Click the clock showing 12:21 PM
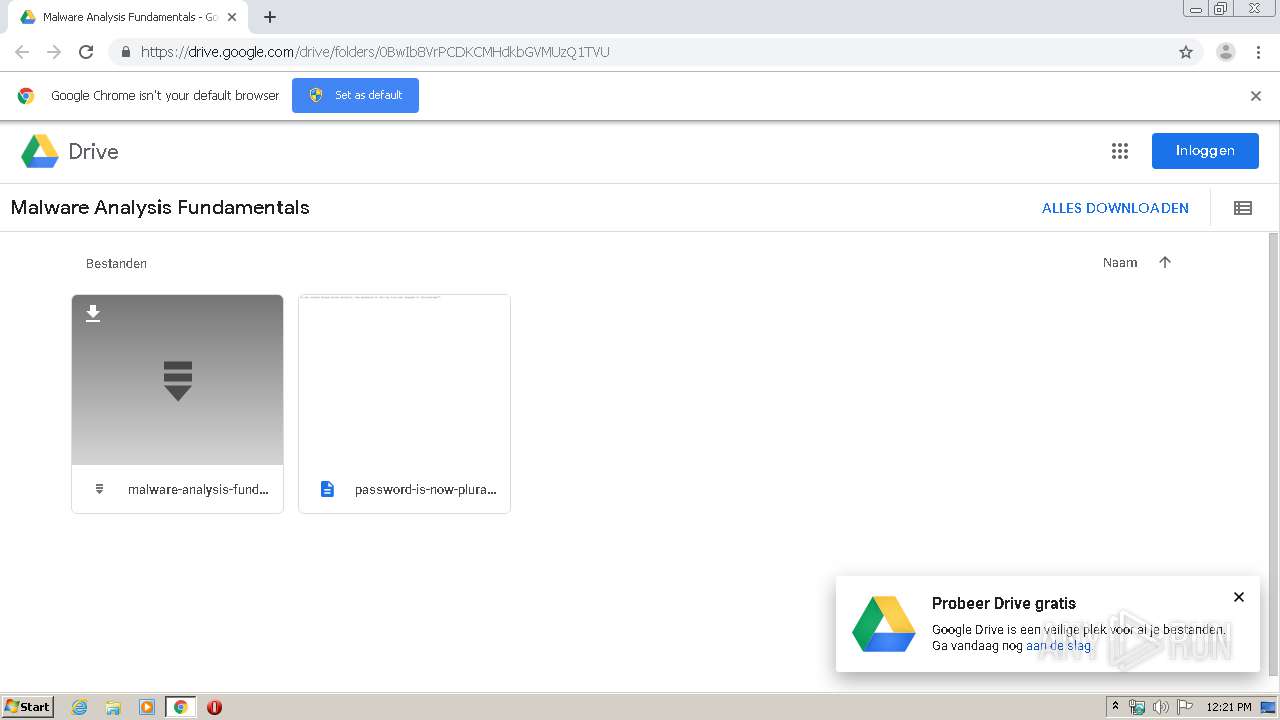Viewport: 1280px width, 720px height. click(x=1229, y=707)
